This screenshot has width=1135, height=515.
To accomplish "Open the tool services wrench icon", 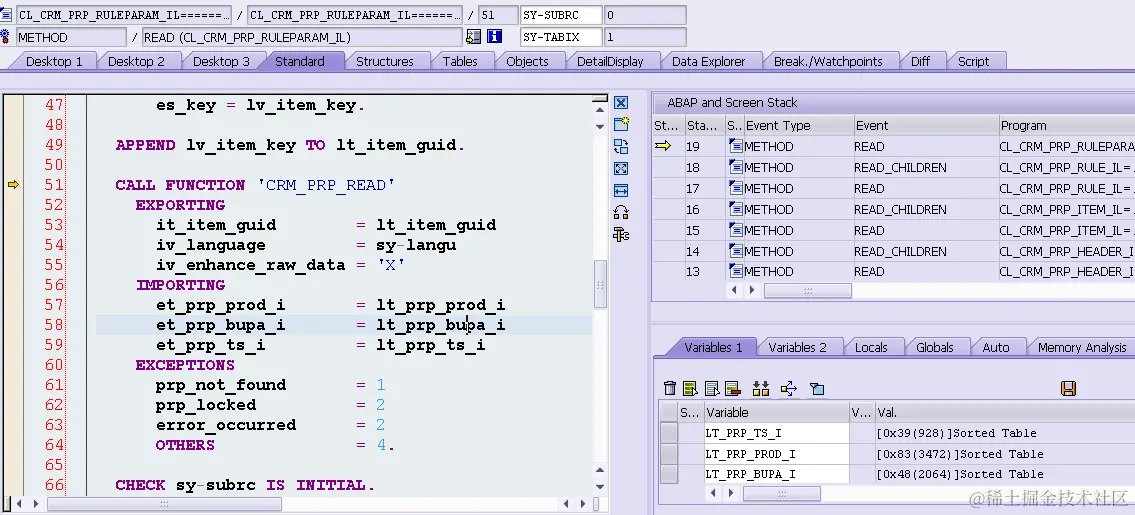I will (620, 235).
